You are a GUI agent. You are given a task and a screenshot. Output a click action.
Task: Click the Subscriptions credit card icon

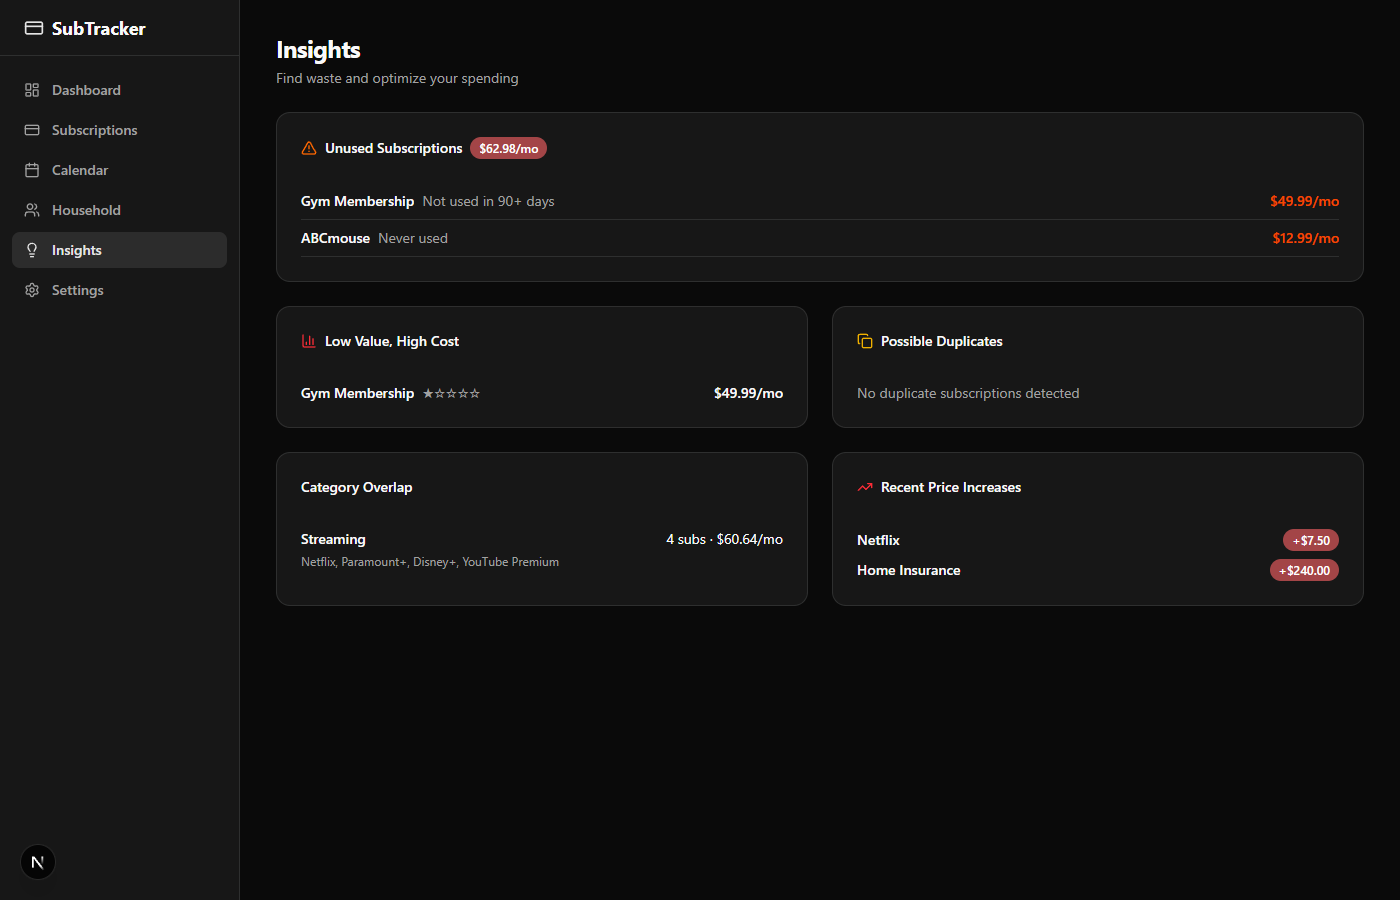coord(32,130)
